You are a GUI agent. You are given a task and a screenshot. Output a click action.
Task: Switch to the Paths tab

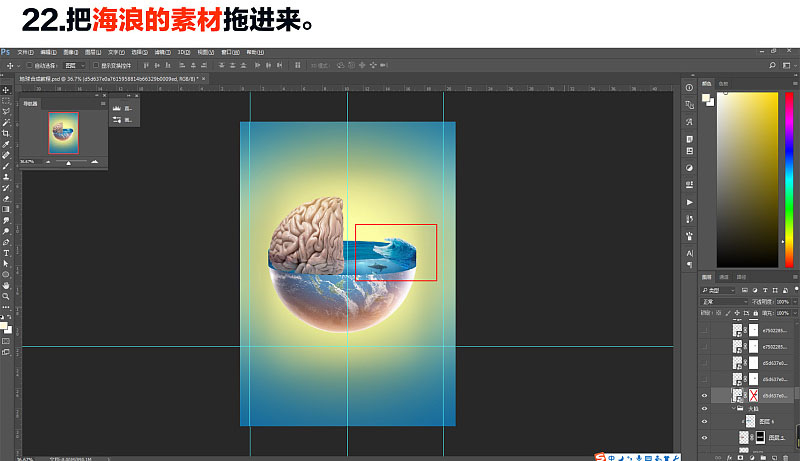(741, 277)
